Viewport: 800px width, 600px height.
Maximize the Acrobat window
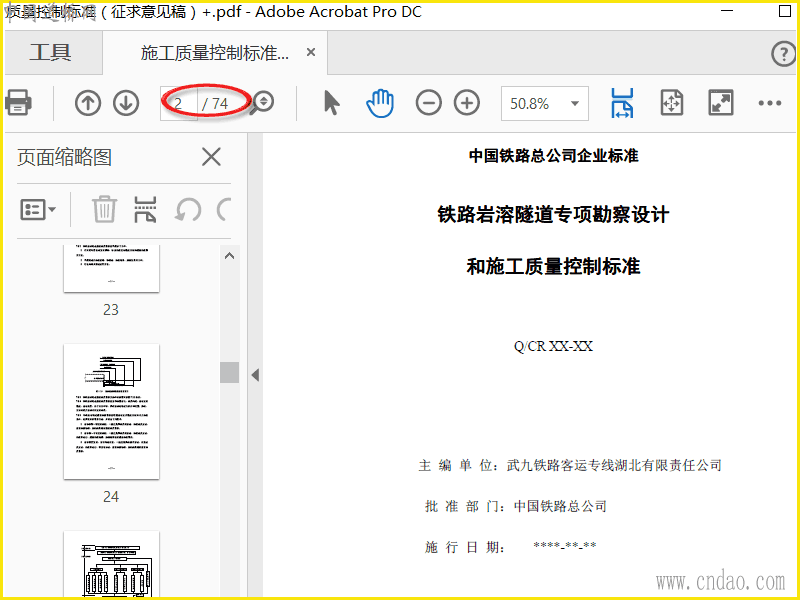(786, 11)
